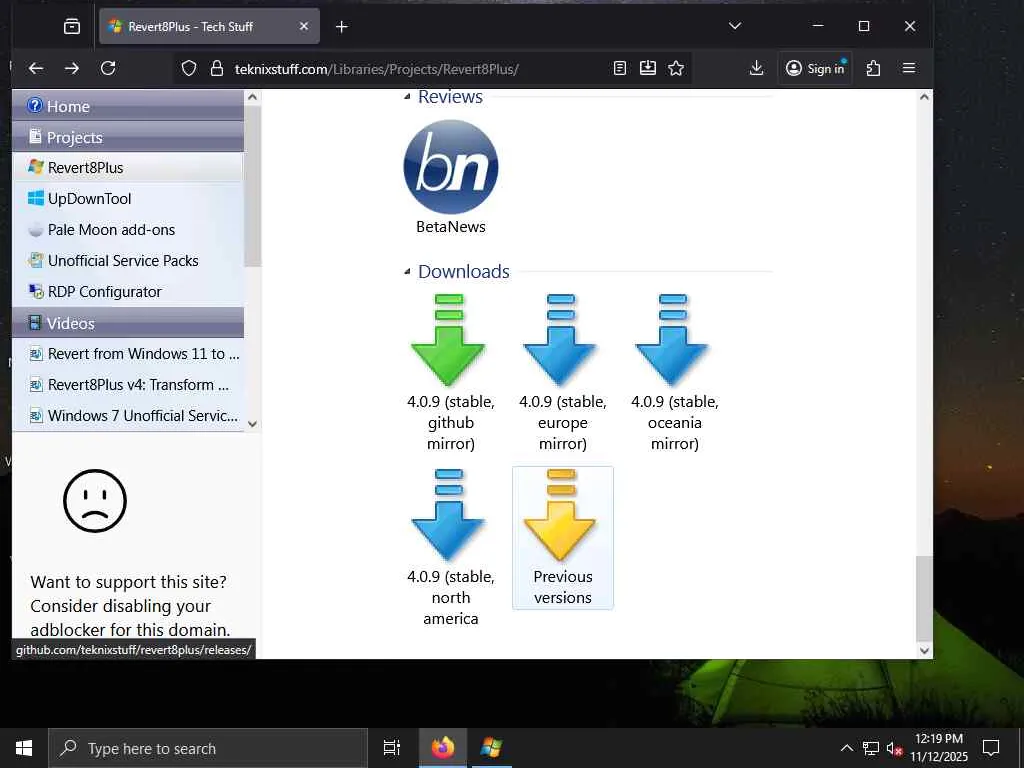
Task: Click main page scroll down arrow
Action: pyautogui.click(x=924, y=650)
